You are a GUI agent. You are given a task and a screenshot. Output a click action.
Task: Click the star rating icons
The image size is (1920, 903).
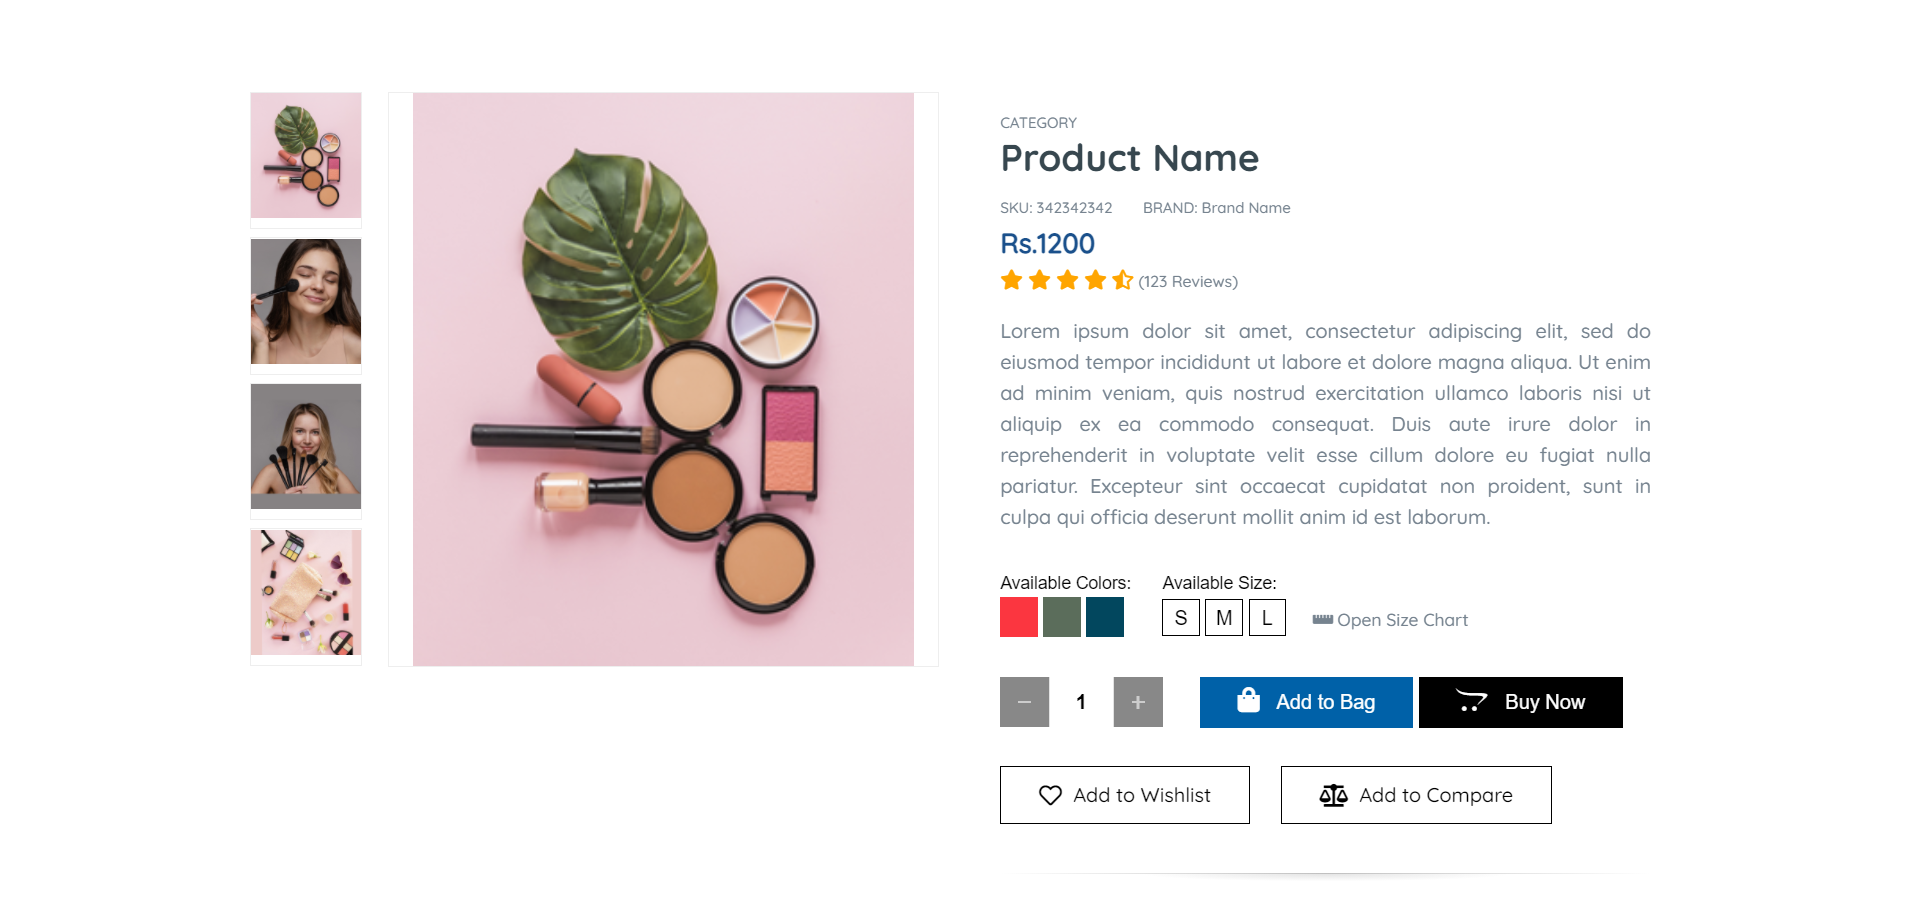(x=1066, y=280)
